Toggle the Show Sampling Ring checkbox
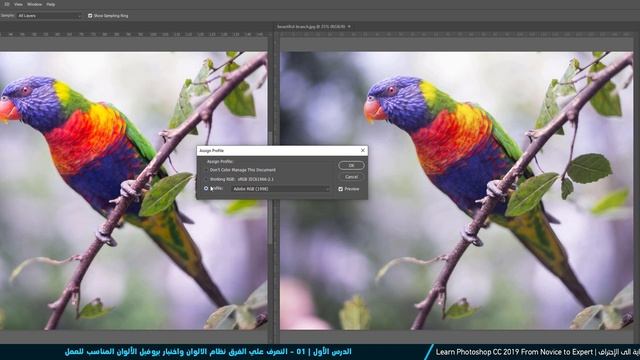 tap(90, 16)
